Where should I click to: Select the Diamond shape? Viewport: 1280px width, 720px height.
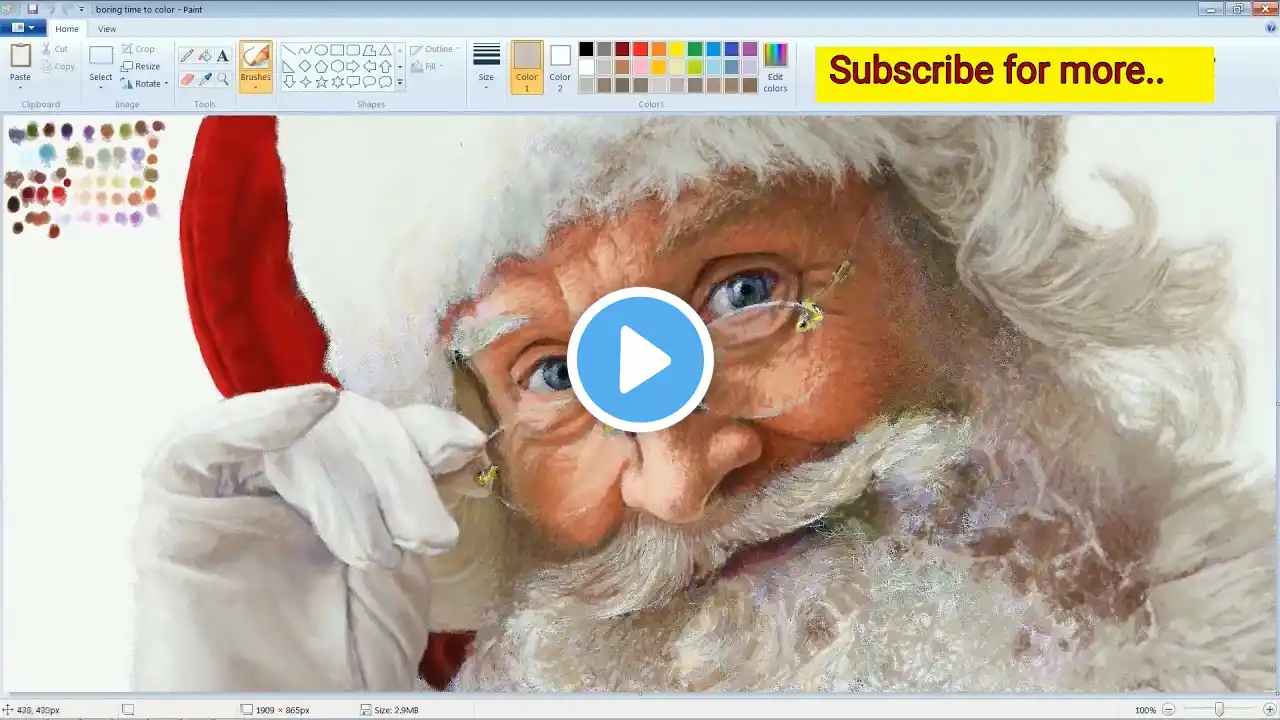[x=305, y=66]
